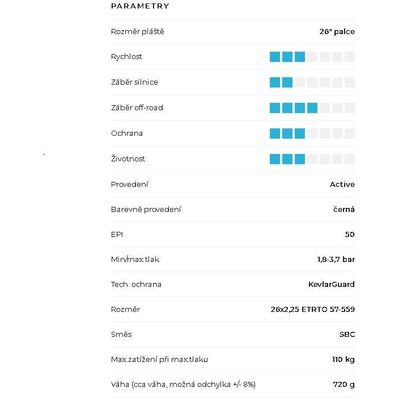Click the Provedení Active value
Viewport: 400px width, 400px height.
(x=342, y=184)
